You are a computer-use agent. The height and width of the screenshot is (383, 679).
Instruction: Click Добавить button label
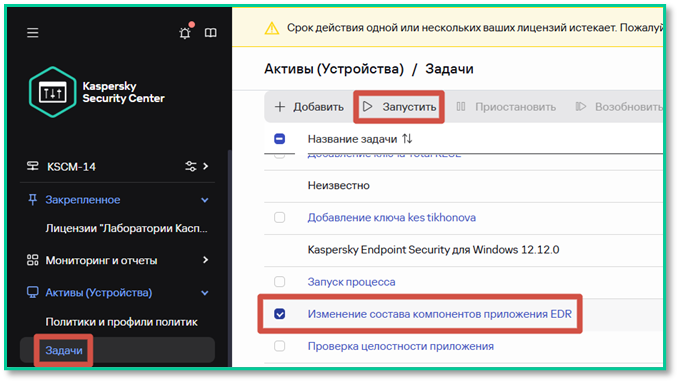(318, 107)
